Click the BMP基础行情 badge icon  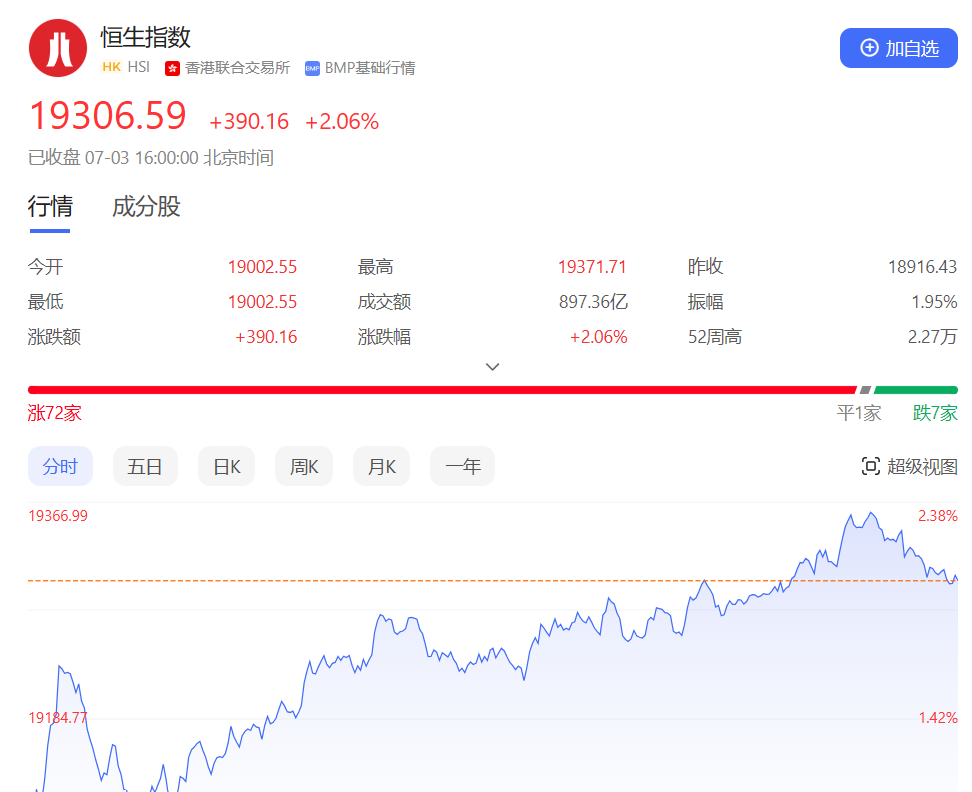(312, 68)
